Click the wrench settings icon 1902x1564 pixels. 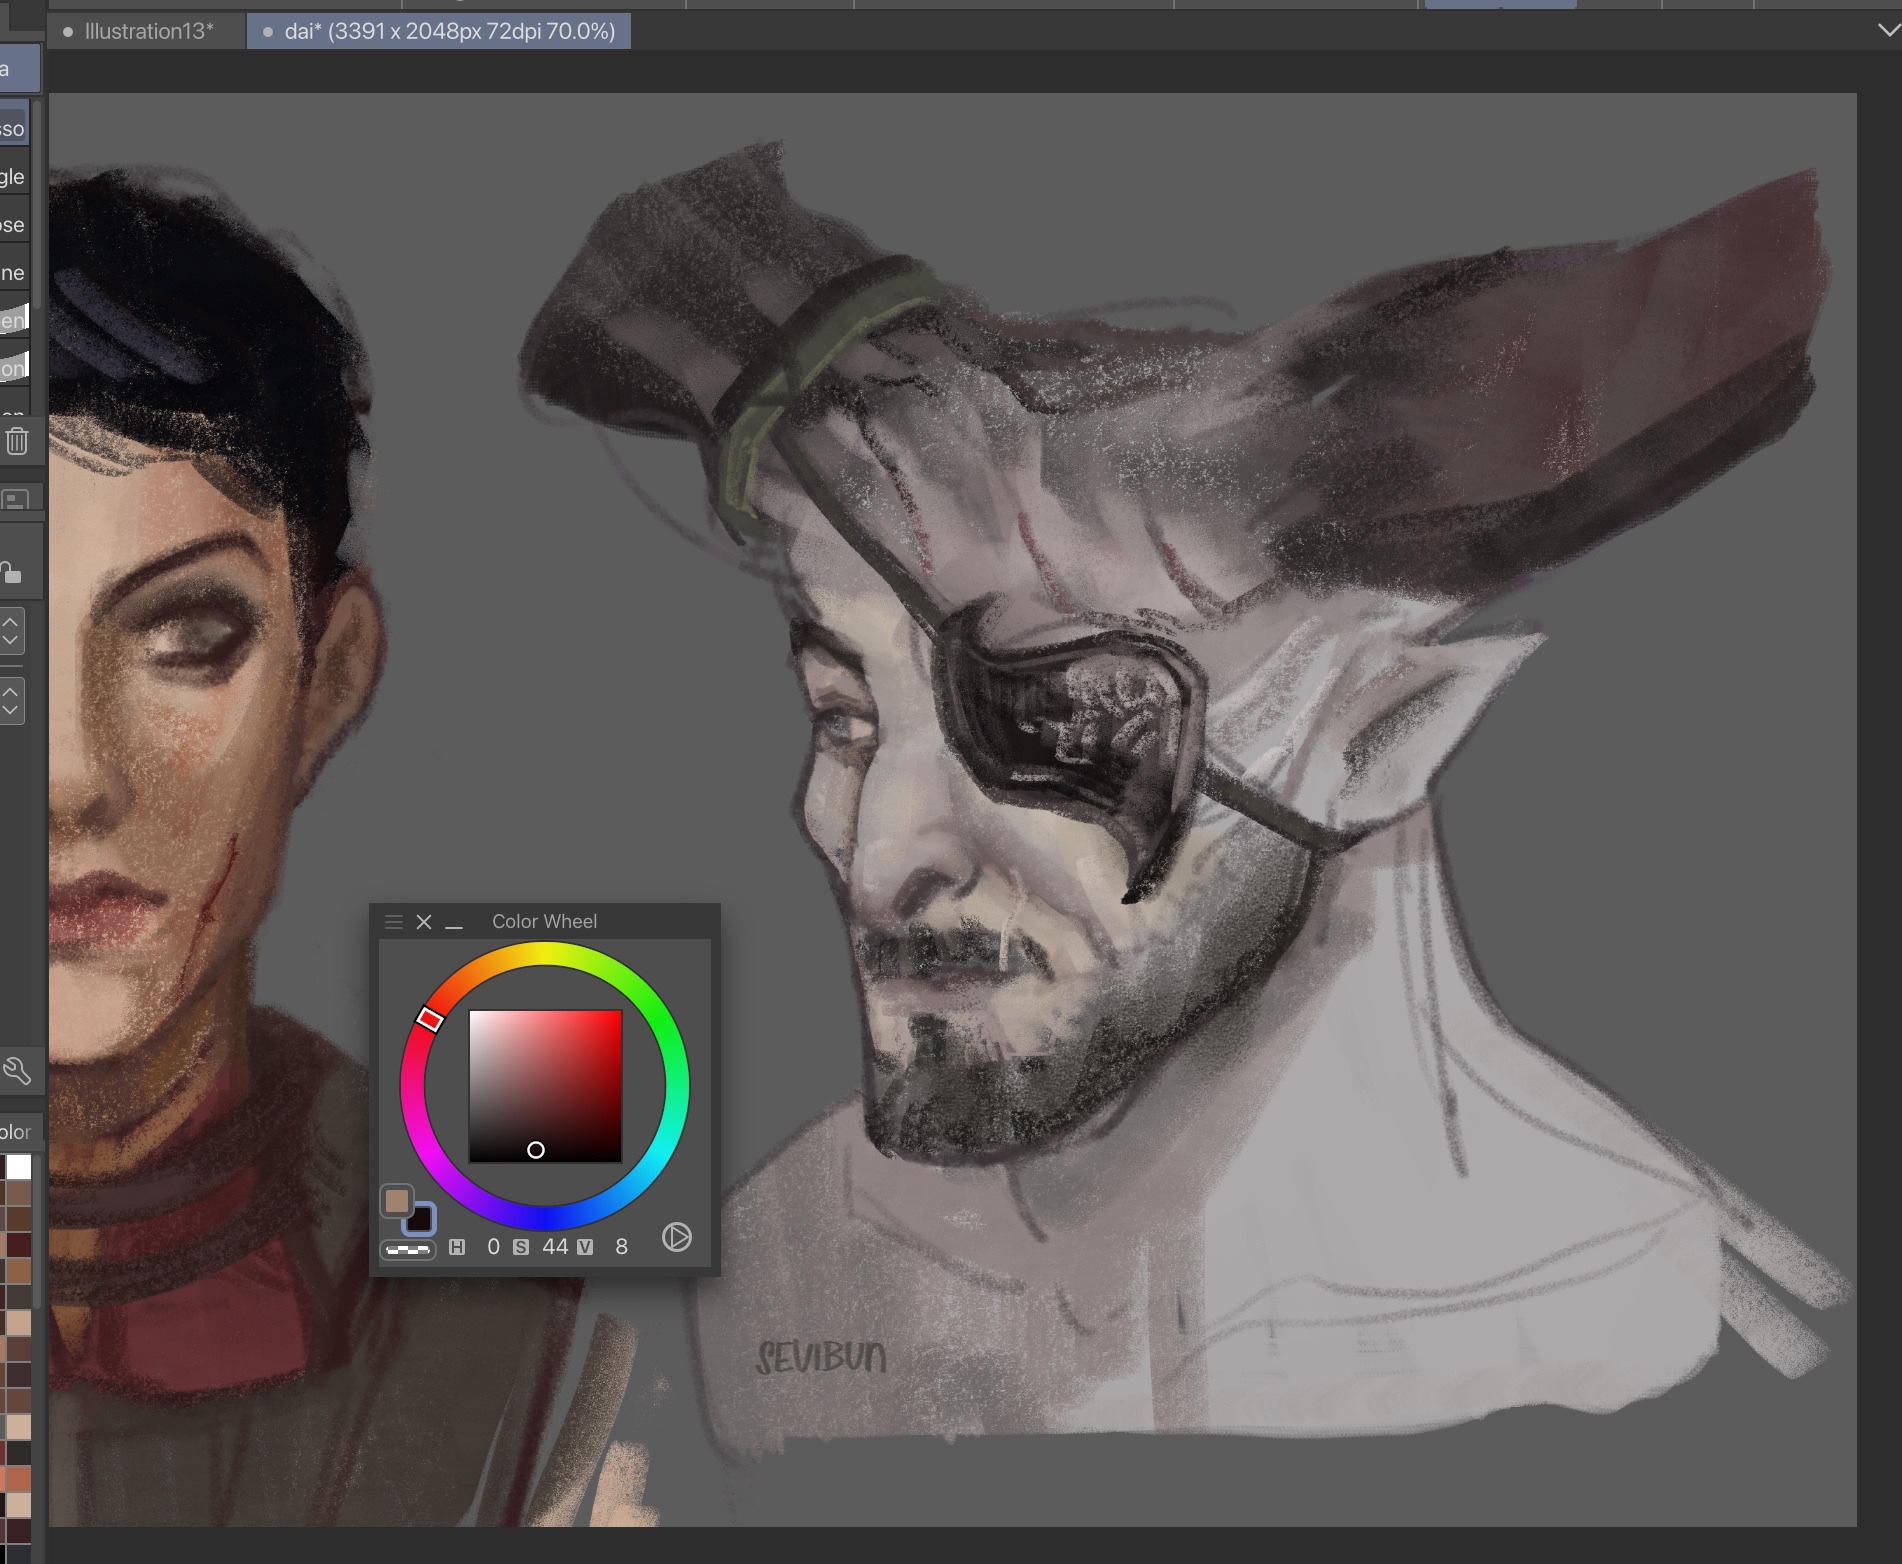point(17,1071)
